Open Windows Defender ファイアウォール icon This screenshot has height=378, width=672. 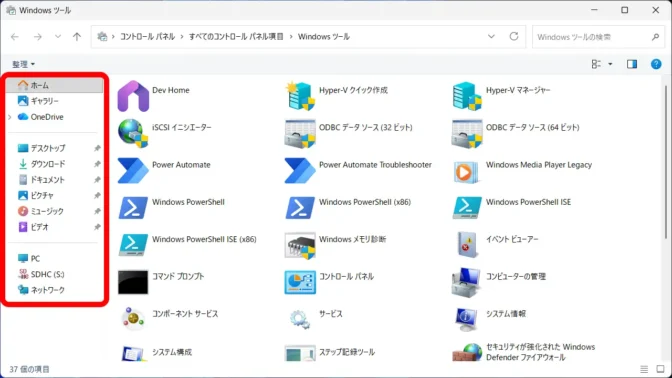point(467,353)
